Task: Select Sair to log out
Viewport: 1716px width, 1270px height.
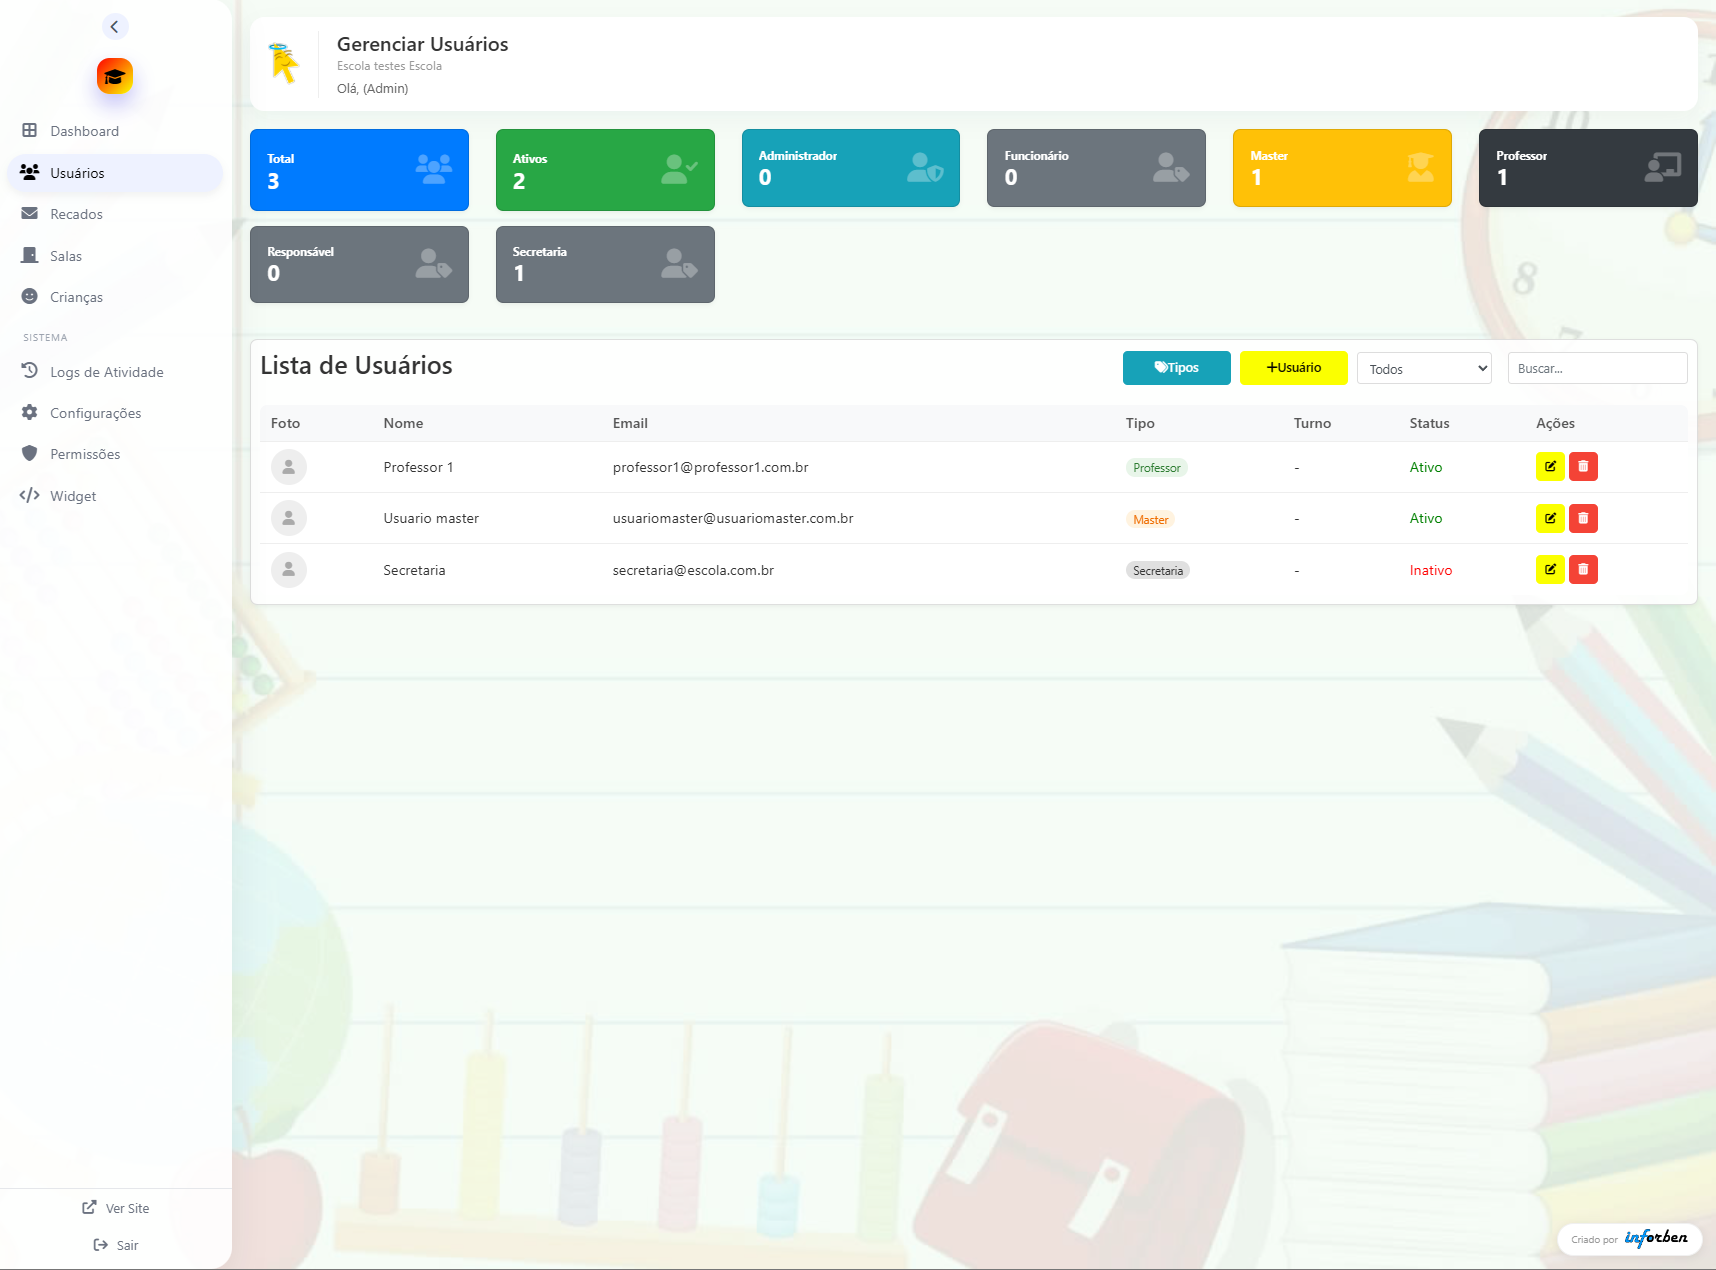Action: (115, 1244)
